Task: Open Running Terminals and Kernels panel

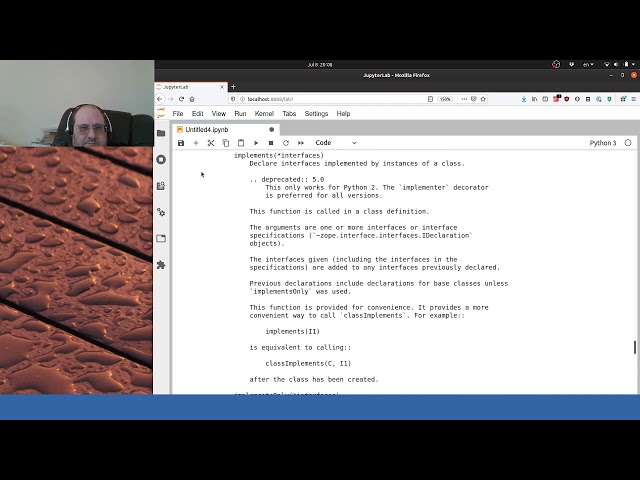Action: [161, 159]
